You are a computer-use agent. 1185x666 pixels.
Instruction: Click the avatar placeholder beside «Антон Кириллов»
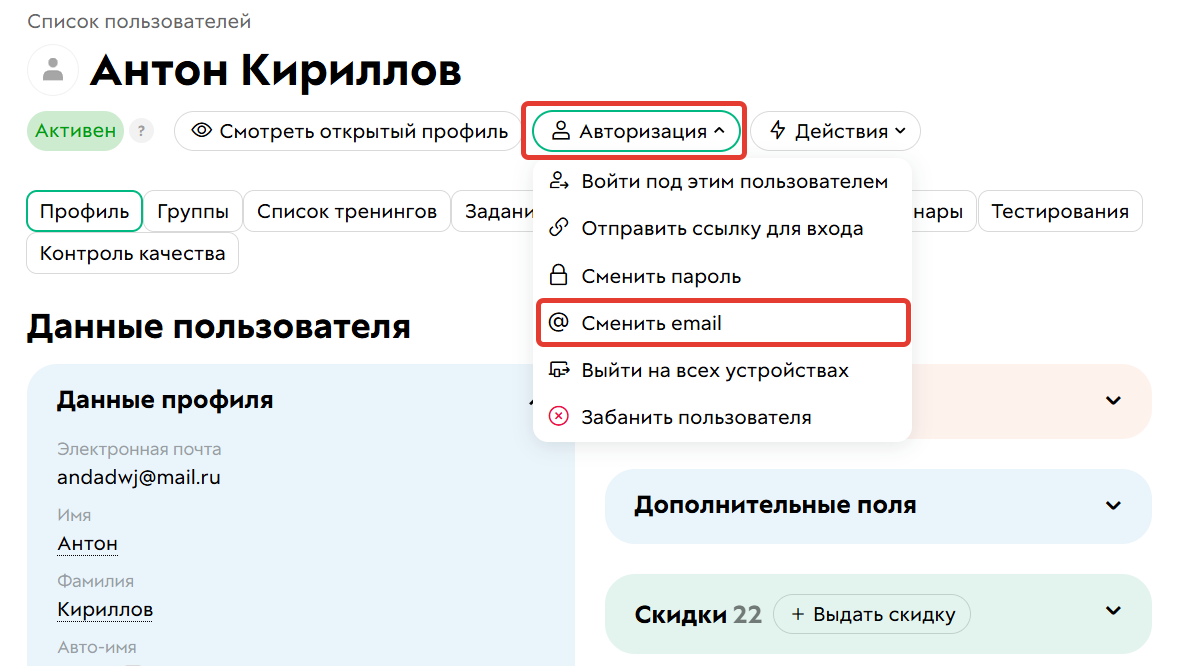pos(51,70)
